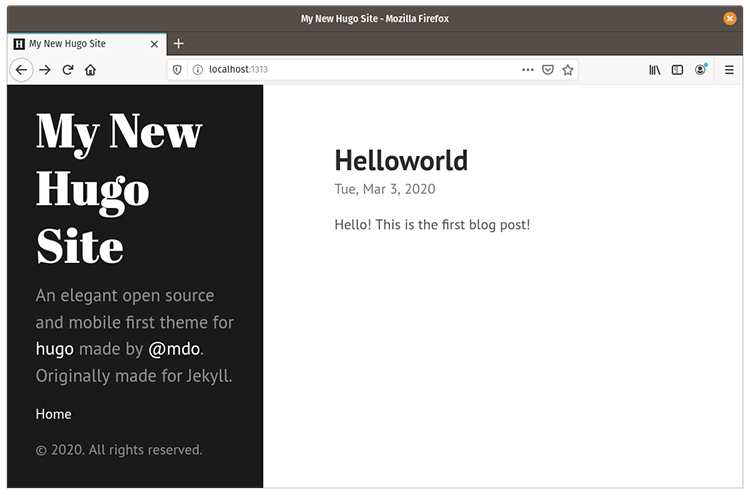Open page actions three-dots menu
Viewport: 750px width, 495px height.
tap(528, 70)
